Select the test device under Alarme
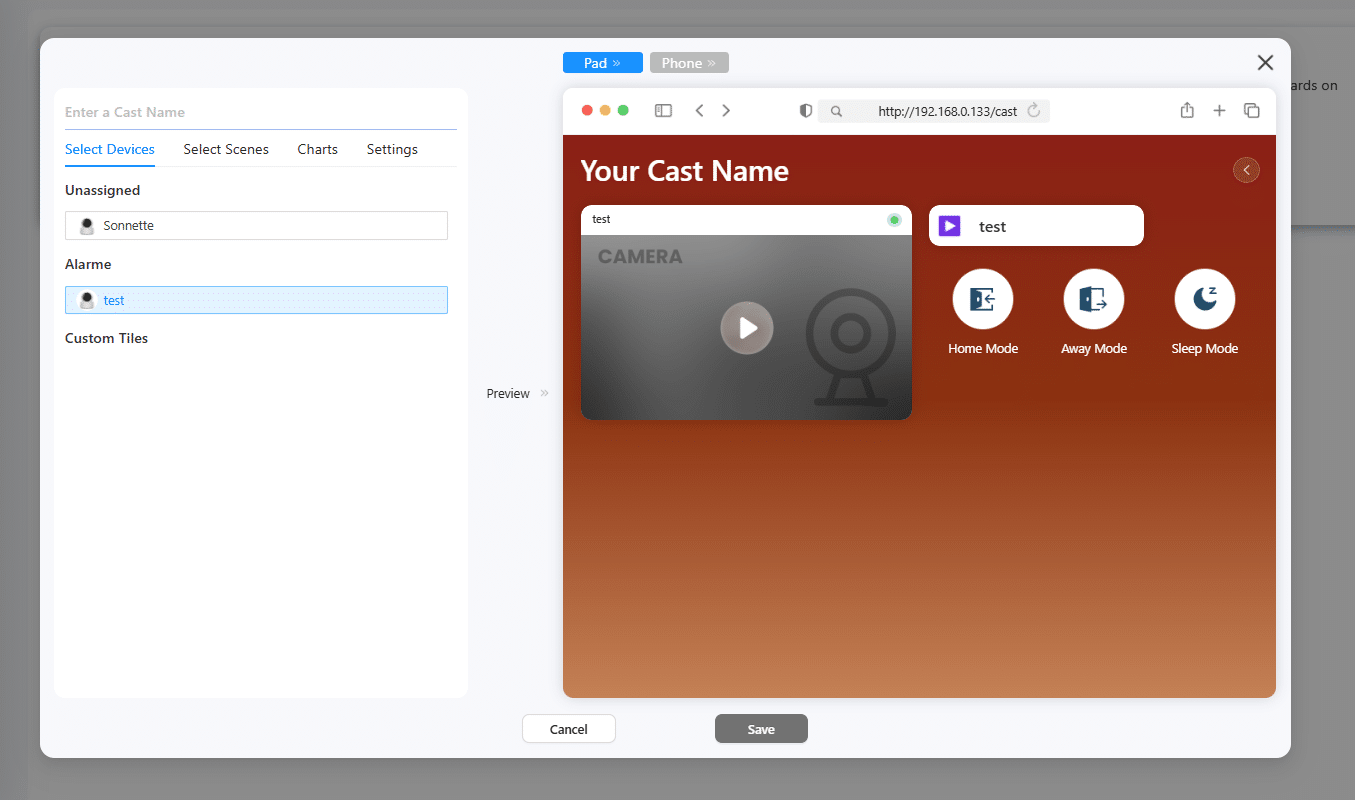The image size is (1355, 800). 256,300
